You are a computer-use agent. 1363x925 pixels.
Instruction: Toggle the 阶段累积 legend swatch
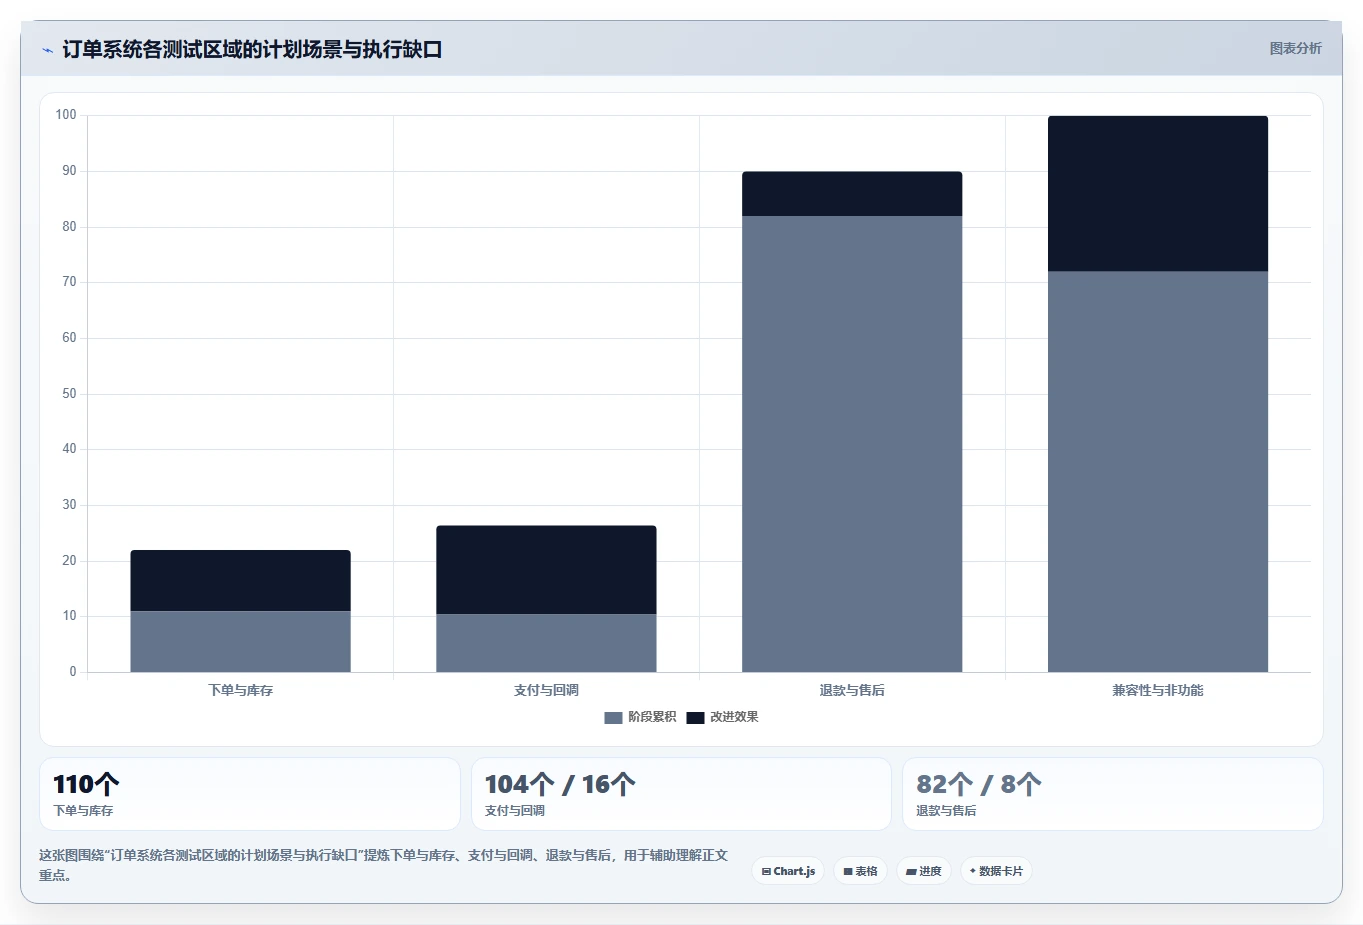613,717
